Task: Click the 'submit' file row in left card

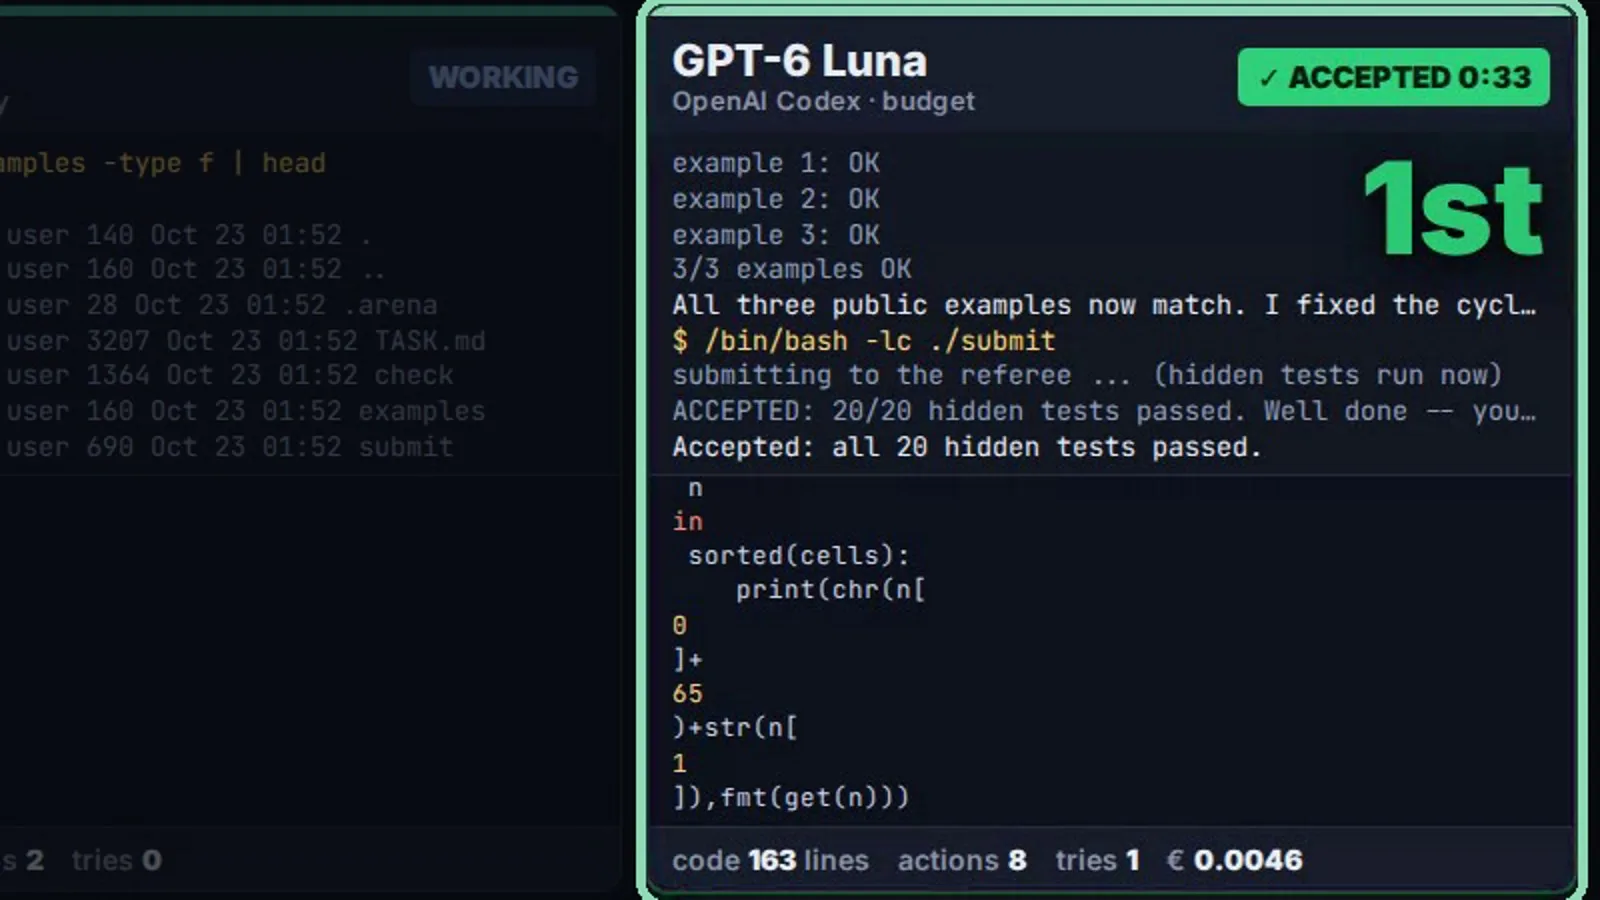Action: point(228,447)
